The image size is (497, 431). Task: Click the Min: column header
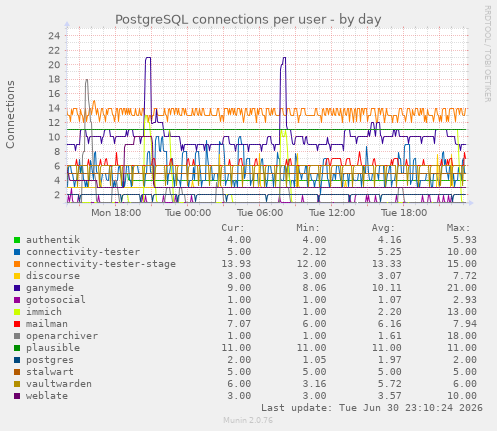[308, 228]
